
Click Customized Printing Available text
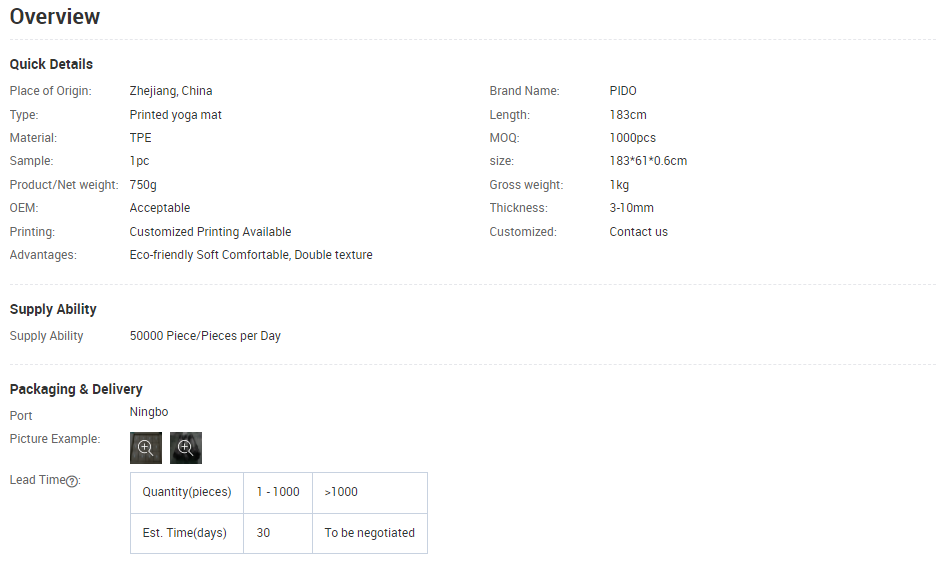tap(210, 232)
